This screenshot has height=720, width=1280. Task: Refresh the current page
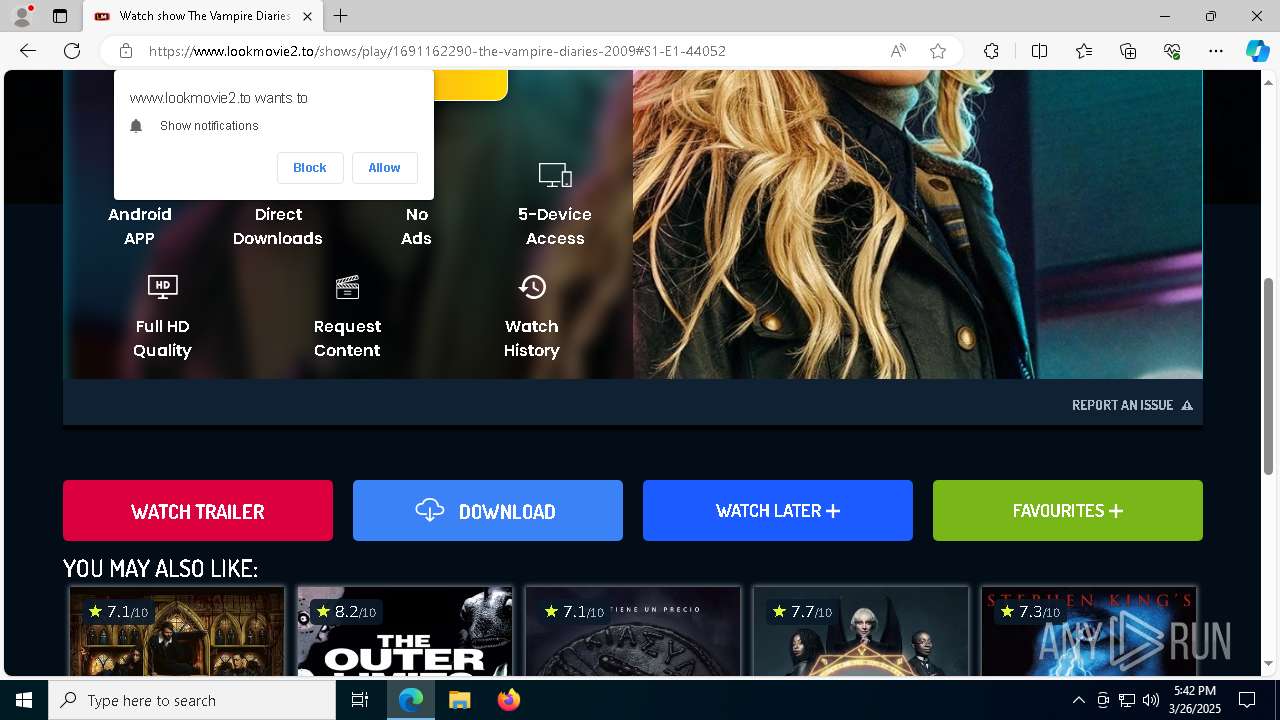click(x=72, y=51)
